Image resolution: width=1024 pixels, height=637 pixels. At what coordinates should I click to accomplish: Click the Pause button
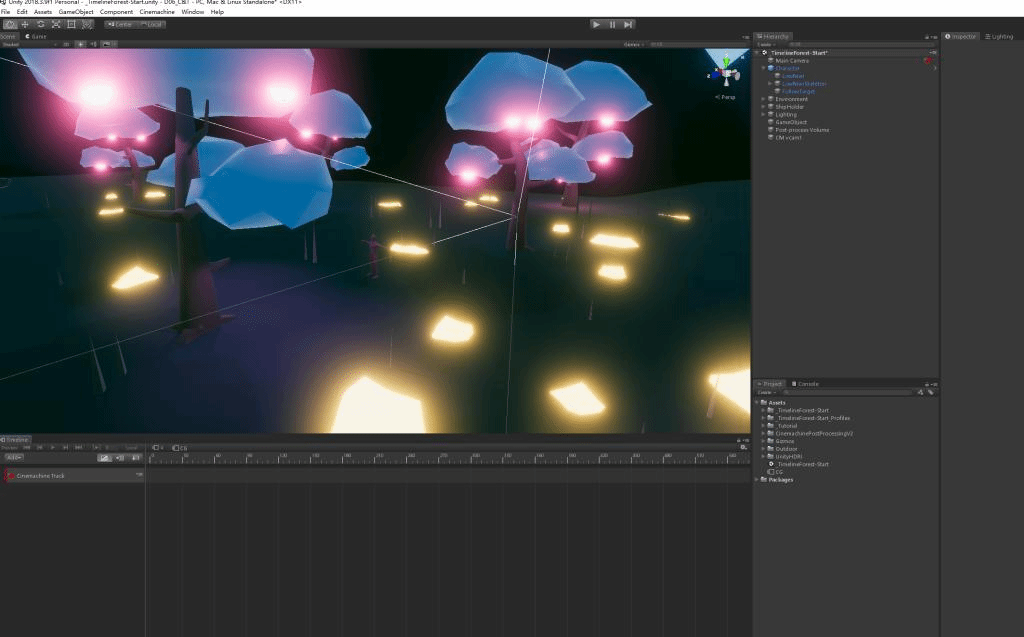click(612, 23)
